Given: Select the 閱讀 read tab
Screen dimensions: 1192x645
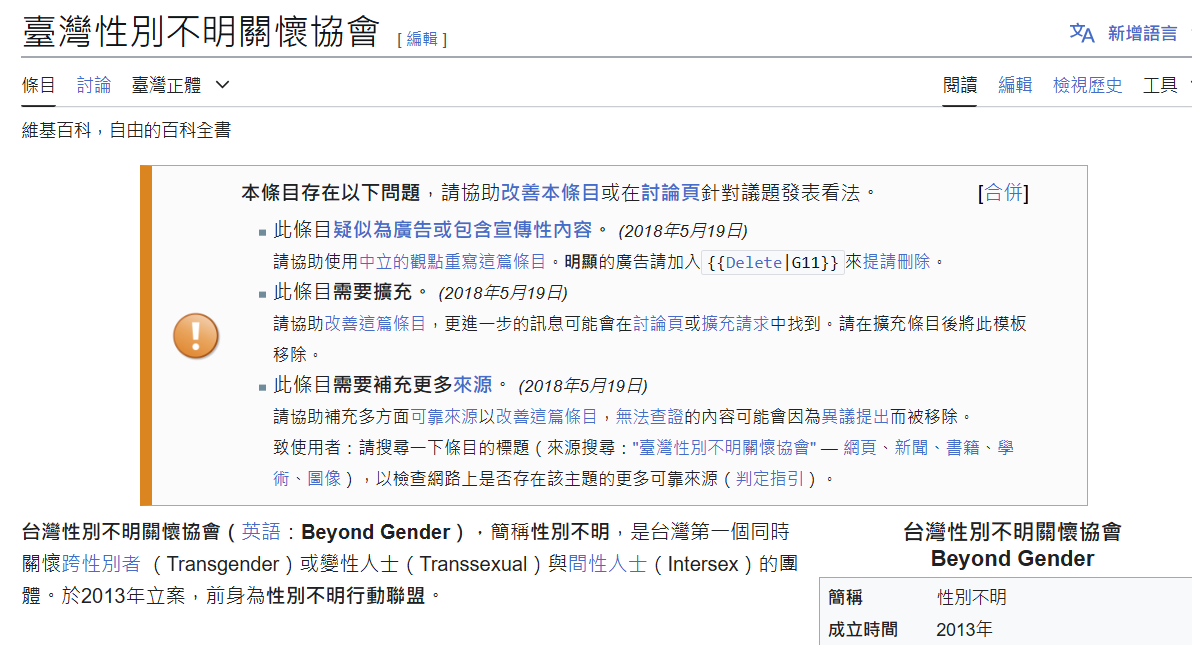Looking at the screenshot, I should pyautogui.click(x=960, y=85).
